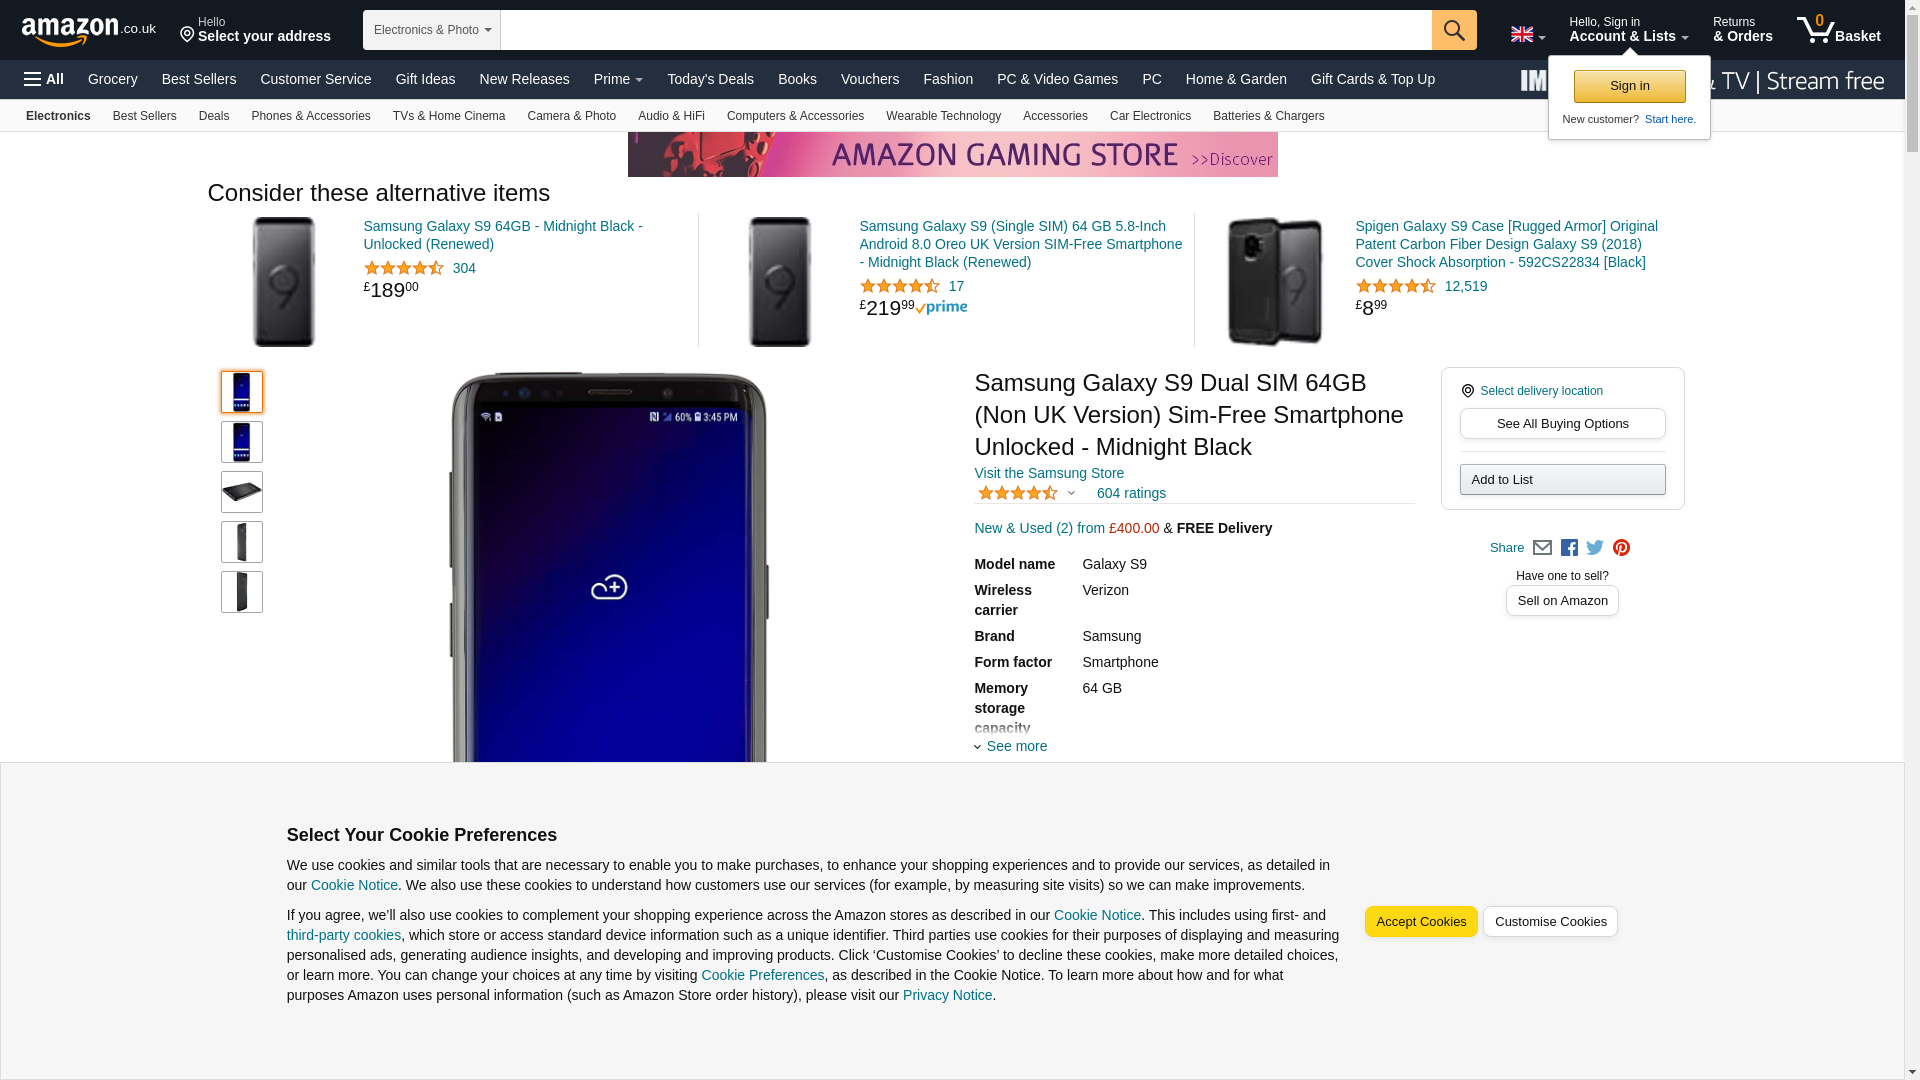
Task: Expand See more product details
Action: [1015, 746]
